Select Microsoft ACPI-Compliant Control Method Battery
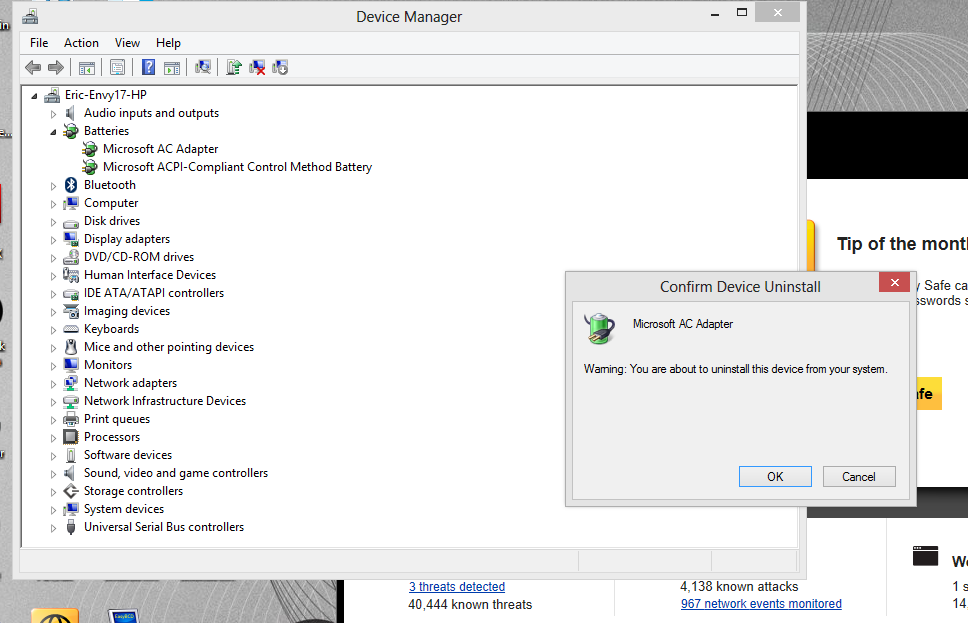 [237, 167]
